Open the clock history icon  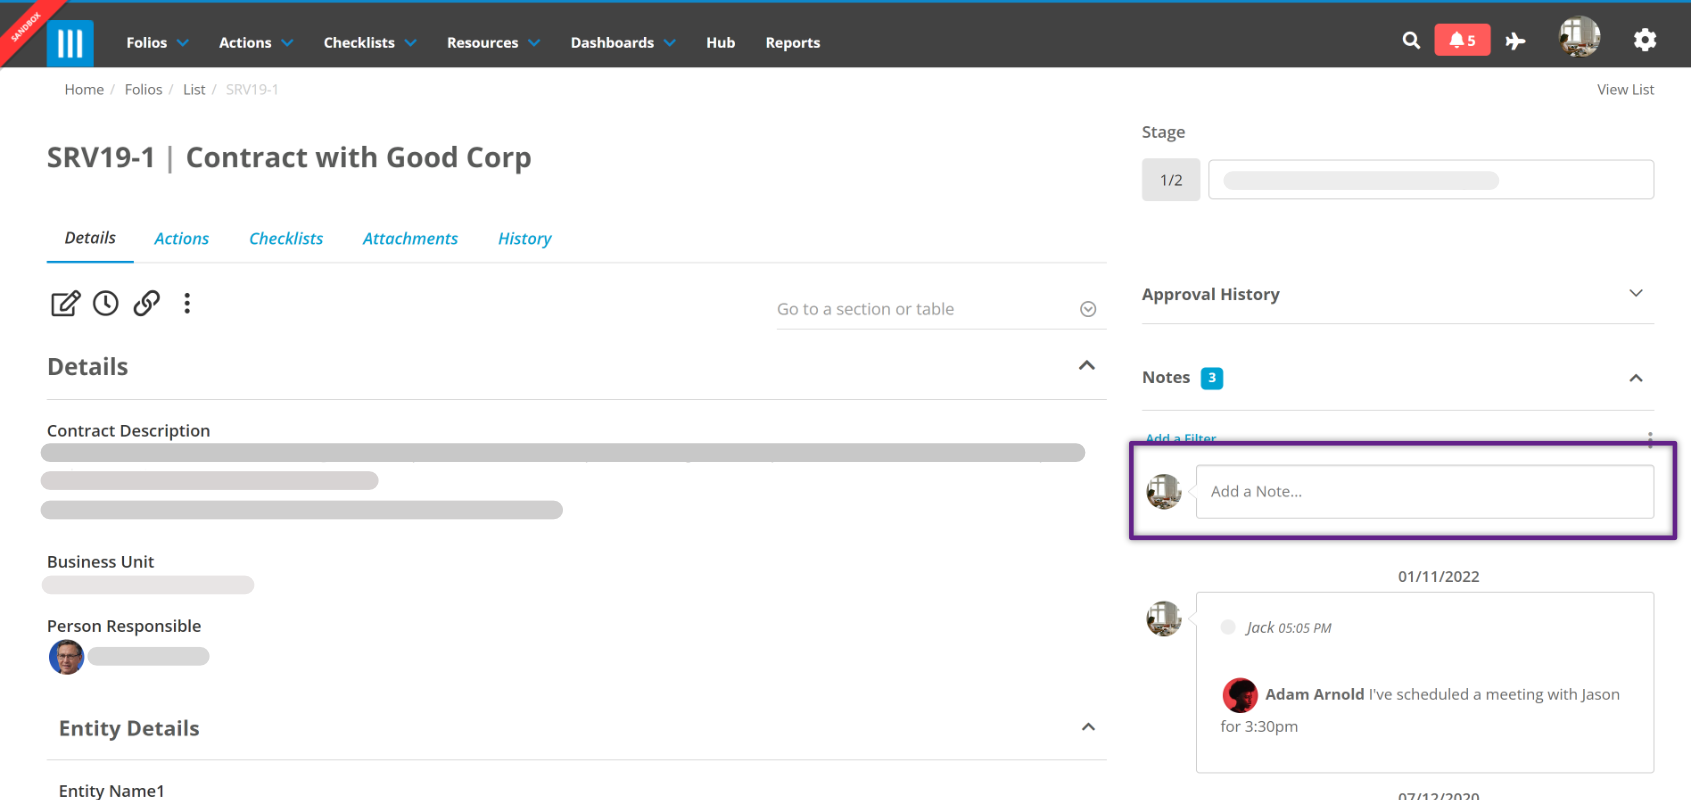[106, 303]
